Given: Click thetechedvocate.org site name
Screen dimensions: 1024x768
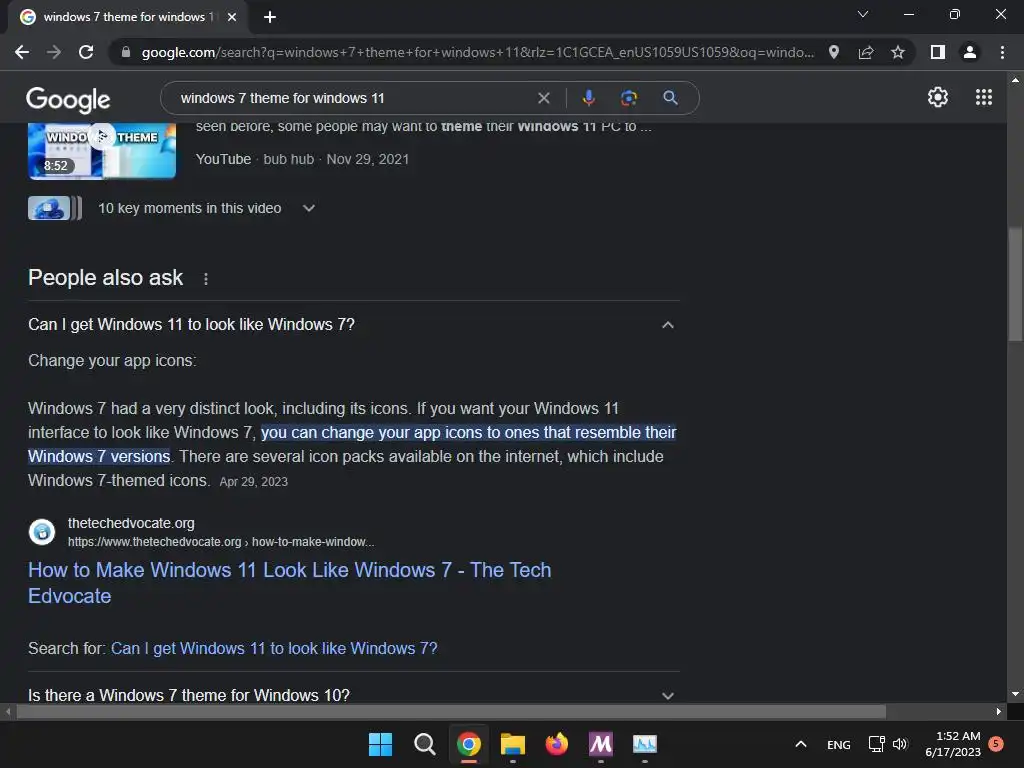Looking at the screenshot, I should tap(131, 523).
